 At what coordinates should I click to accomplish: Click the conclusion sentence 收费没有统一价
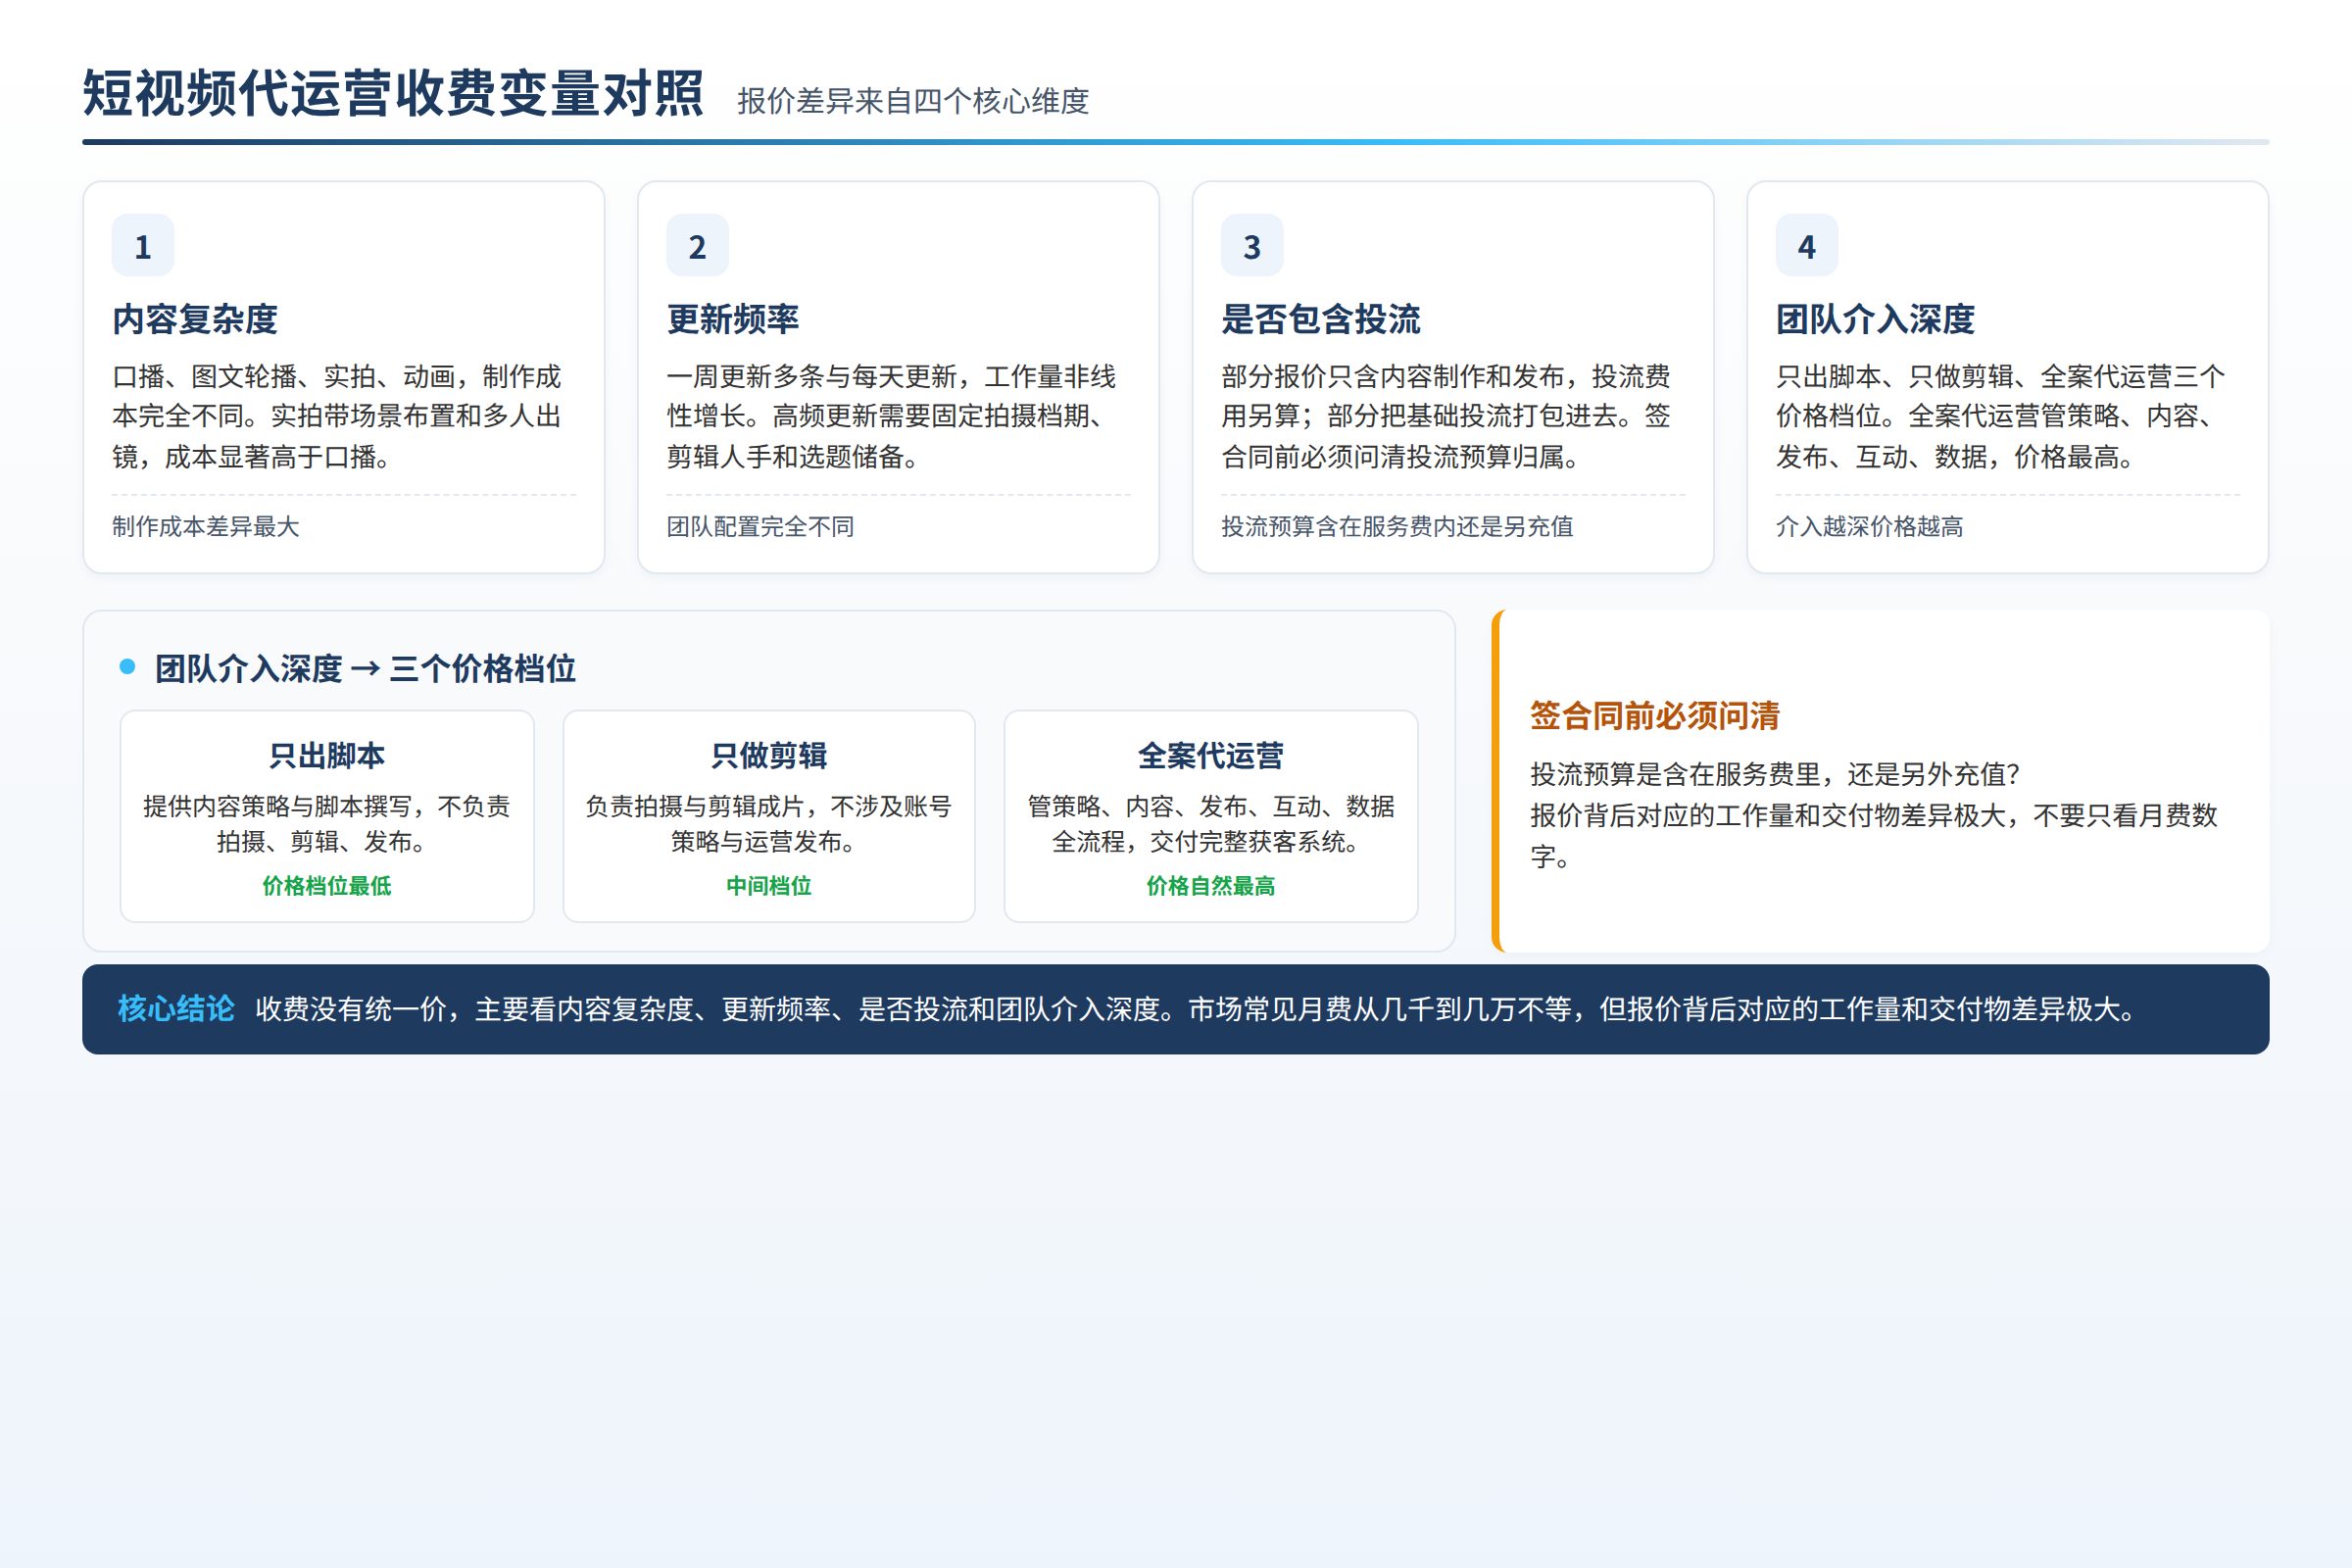coord(1196,1009)
